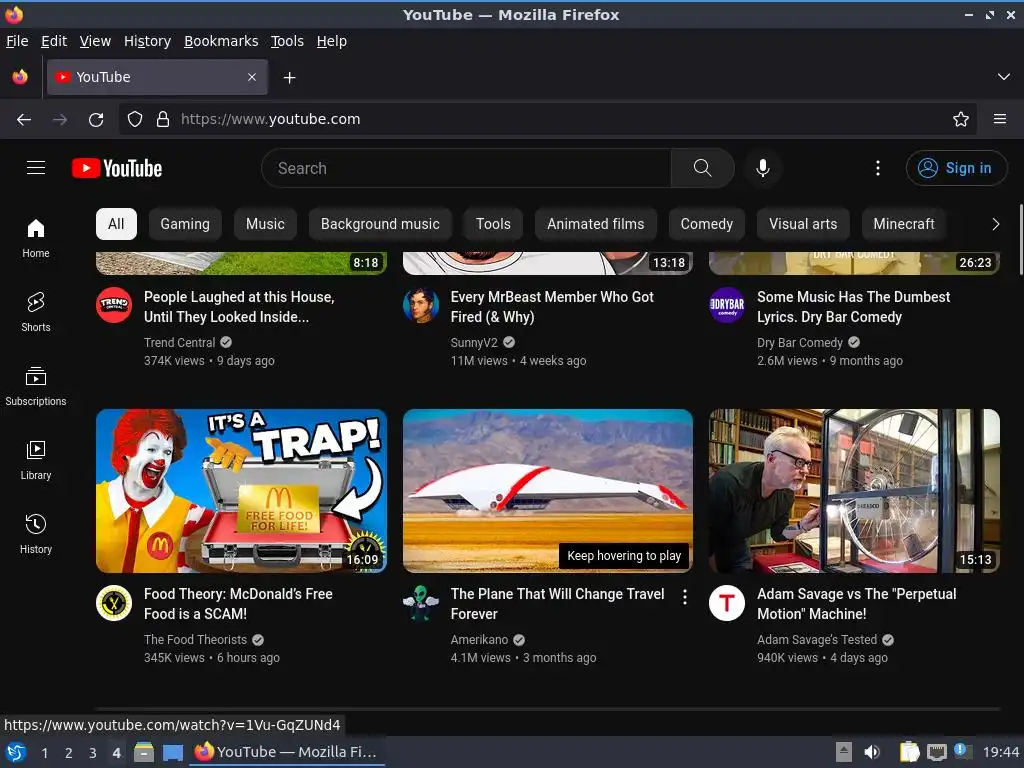Open the View menu

[x=95, y=41]
